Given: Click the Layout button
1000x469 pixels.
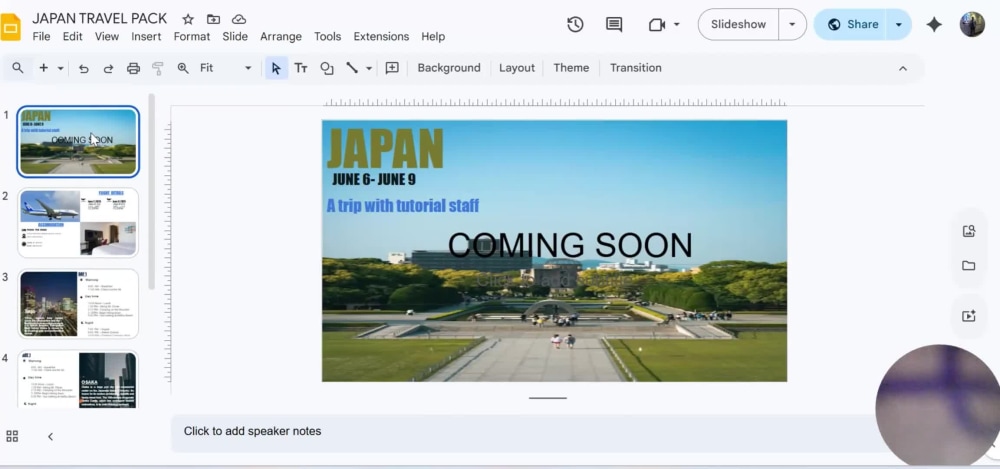Looking at the screenshot, I should (517, 68).
